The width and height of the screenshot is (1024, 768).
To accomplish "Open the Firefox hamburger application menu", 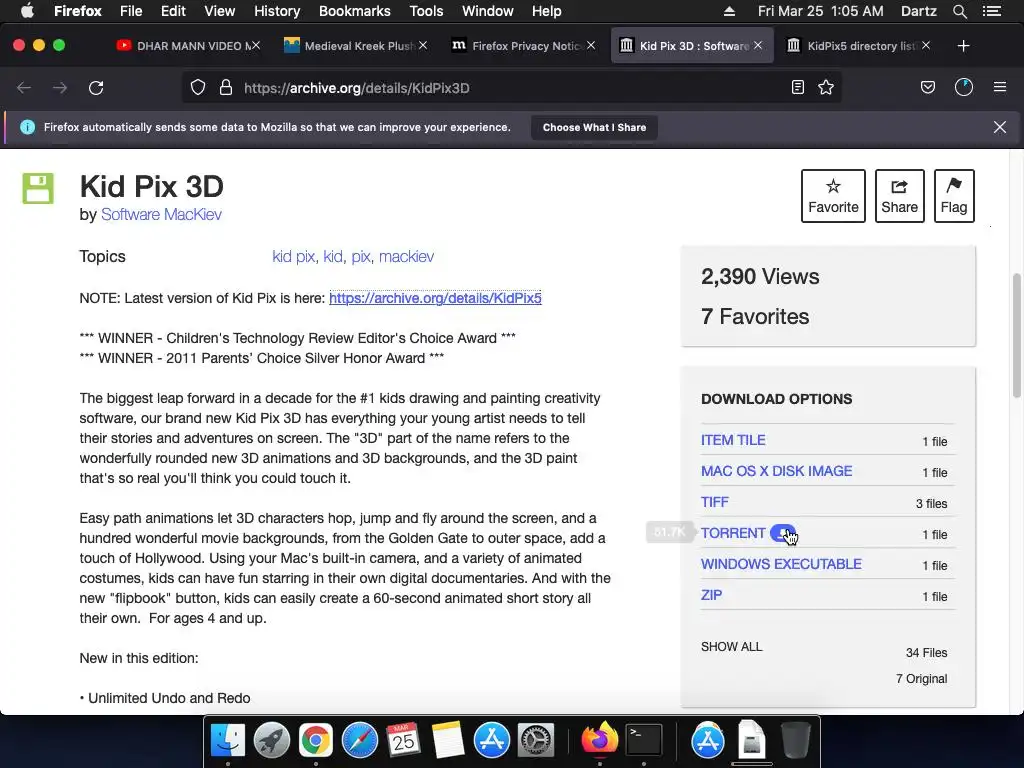I will [x=1000, y=87].
